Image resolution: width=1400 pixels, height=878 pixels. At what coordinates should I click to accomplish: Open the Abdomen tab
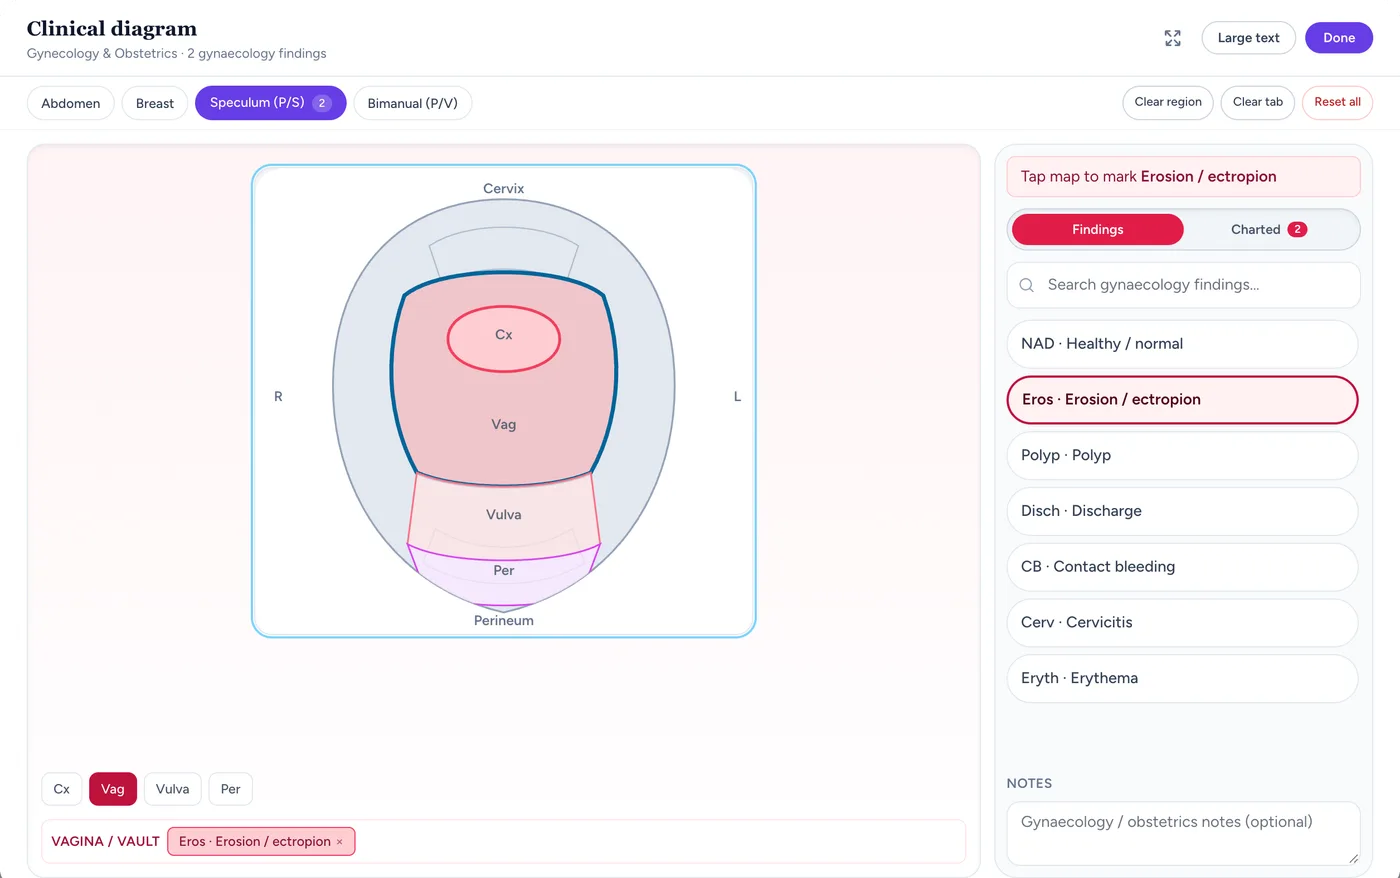(71, 103)
